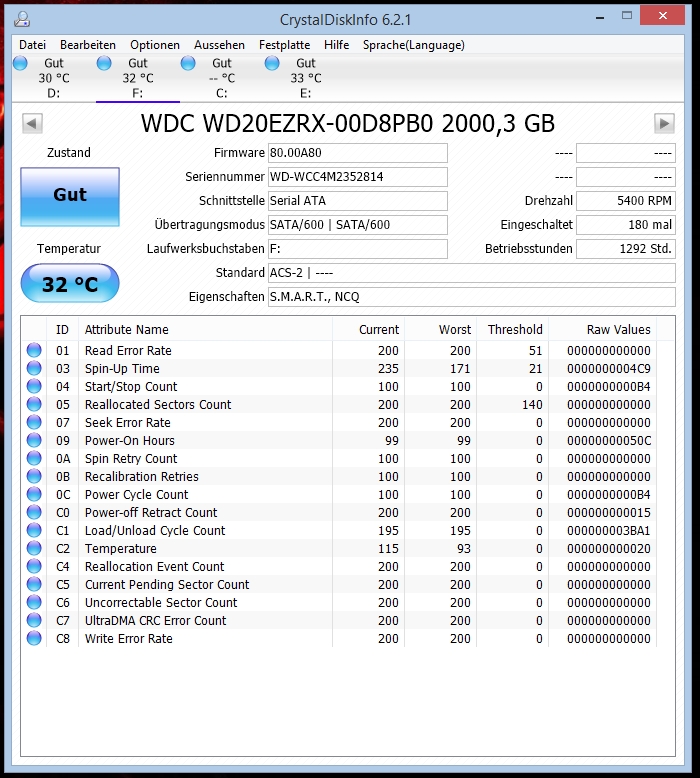Click status orb for UltraDMA CRC Error Count

coord(34,620)
